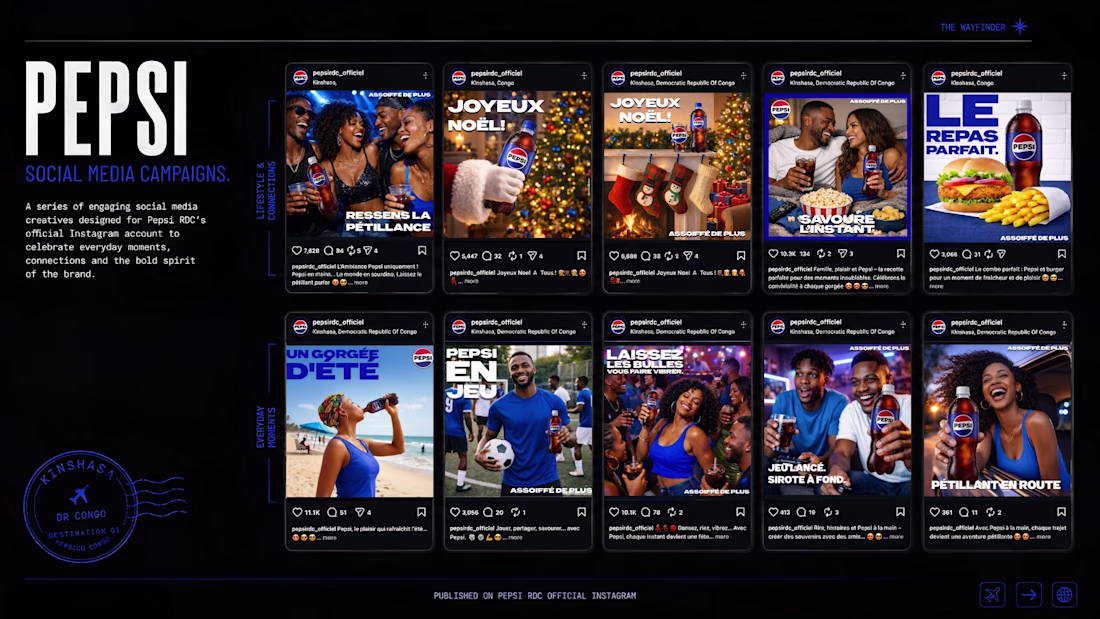Bookmark the Santa hand Joyeux Noël post

[x=582, y=255]
